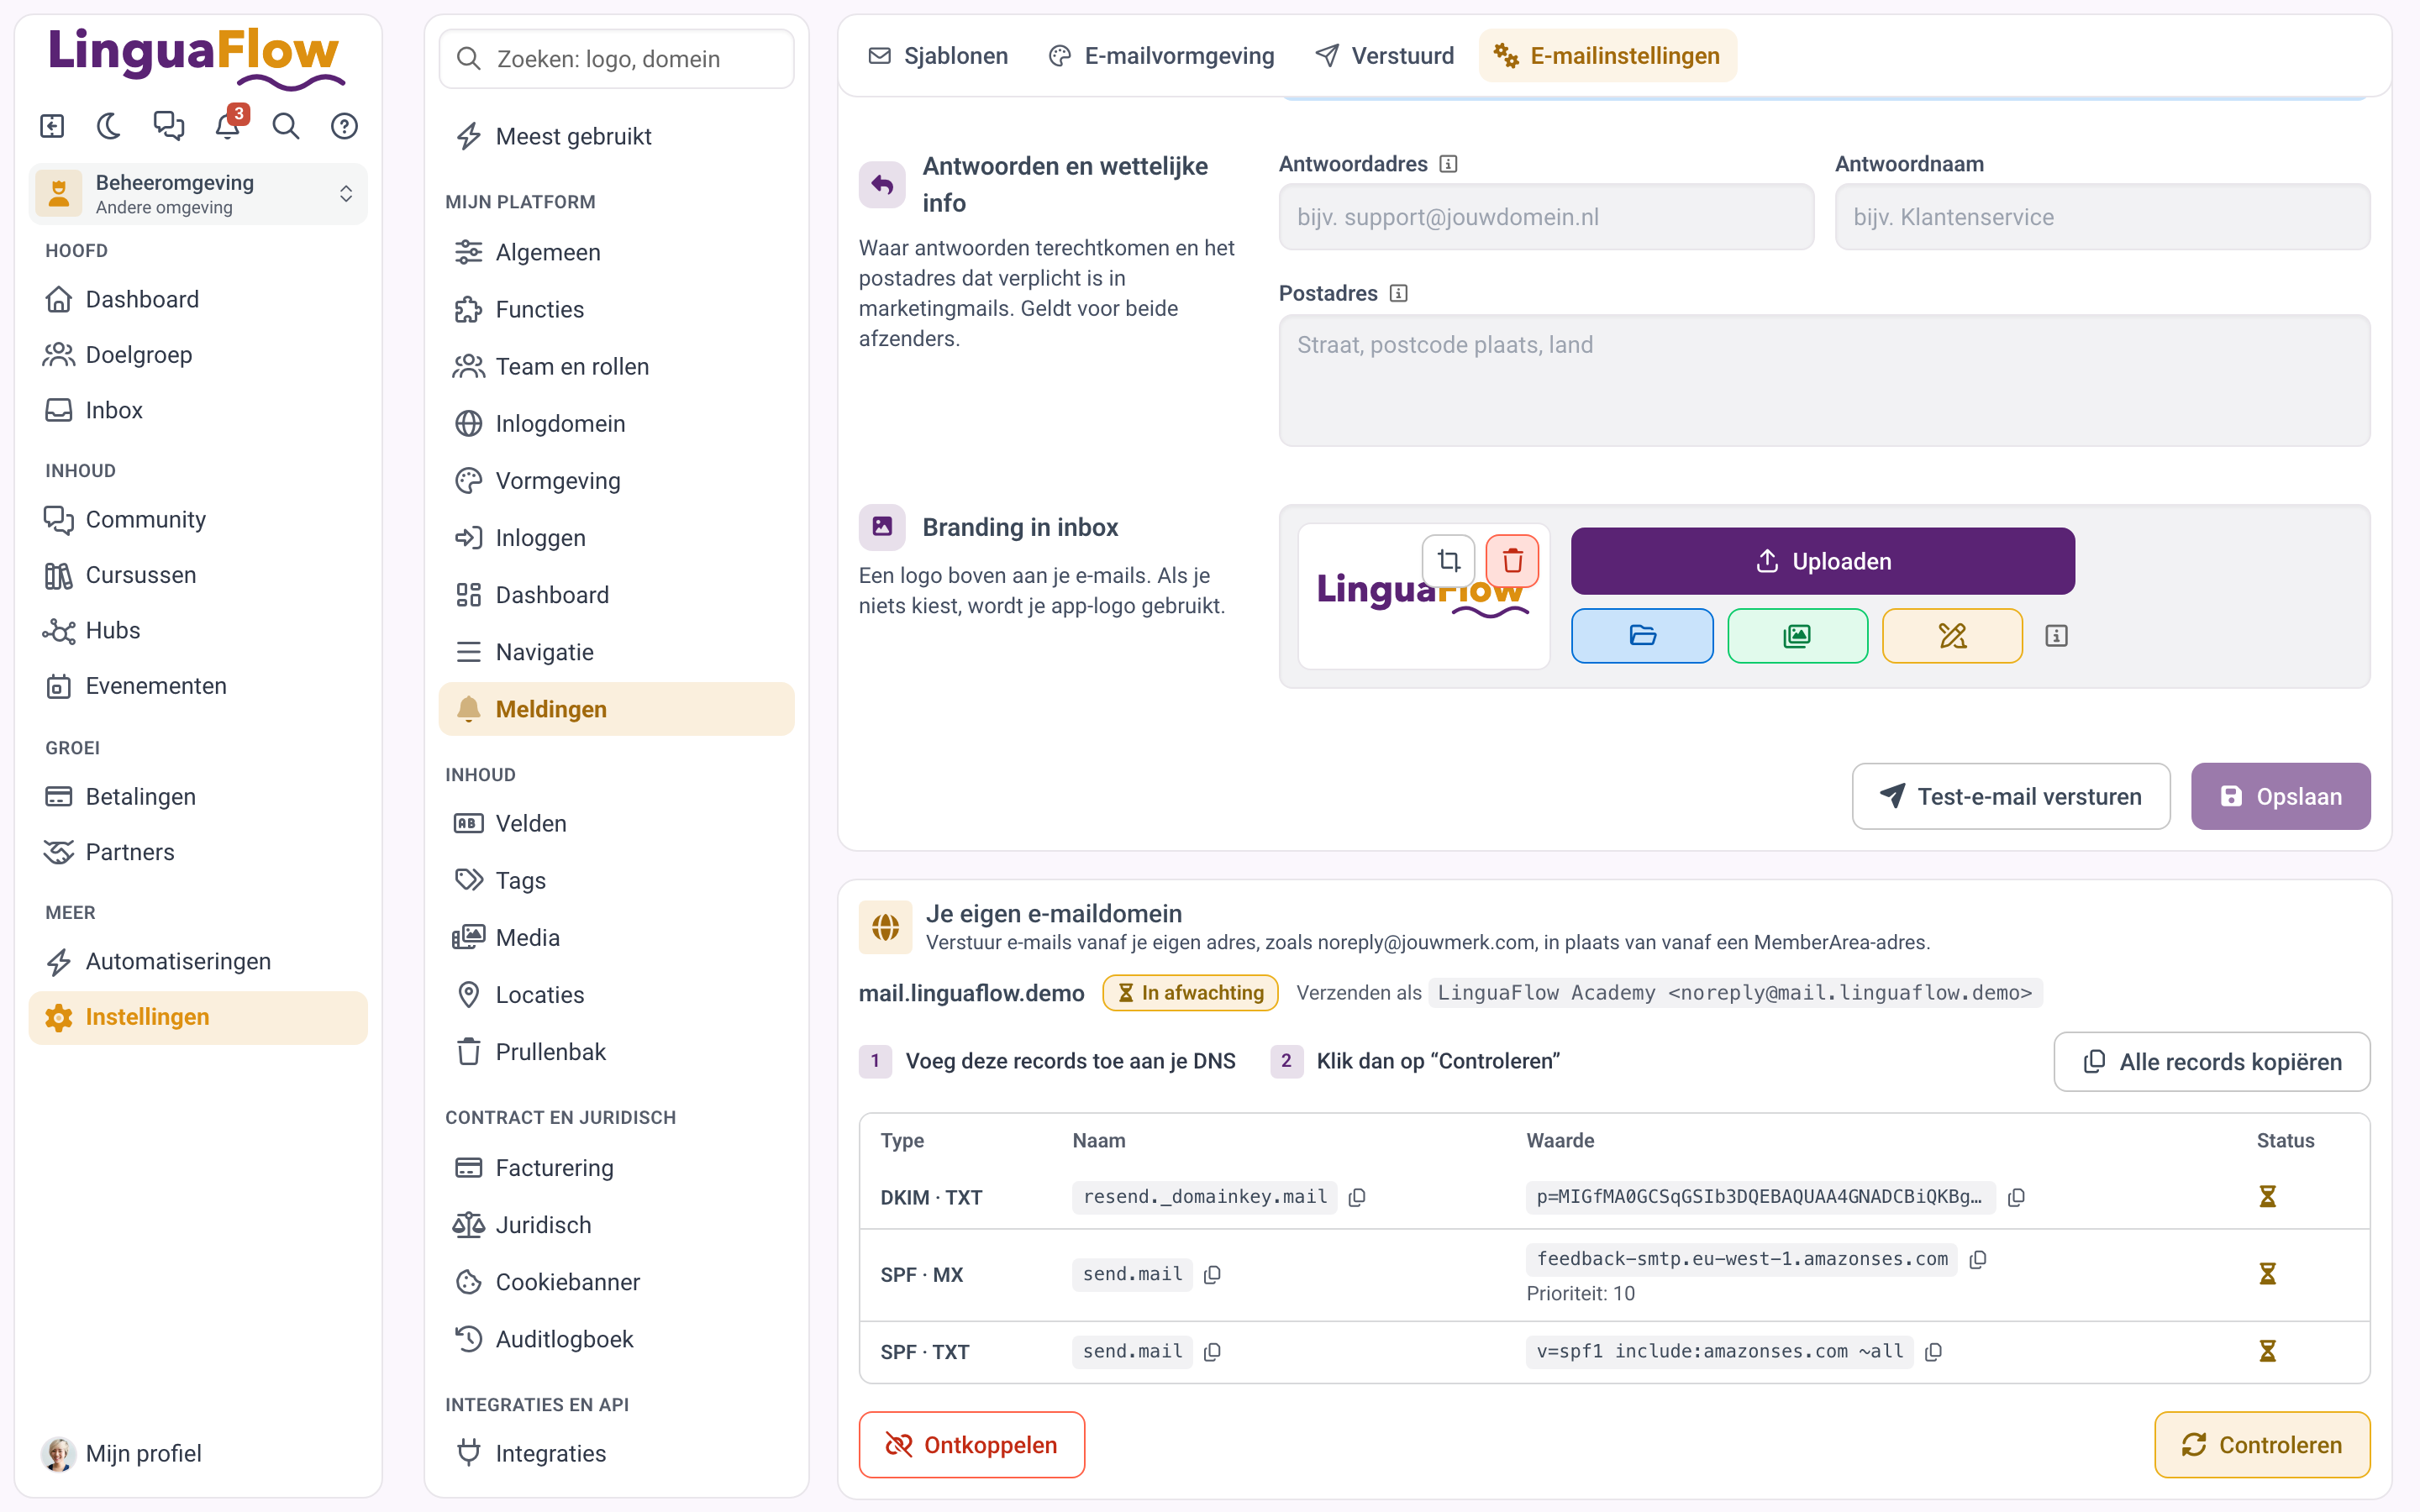This screenshot has width=2420, height=1512.
Task: Click the Uploaden button
Action: coord(1822,561)
